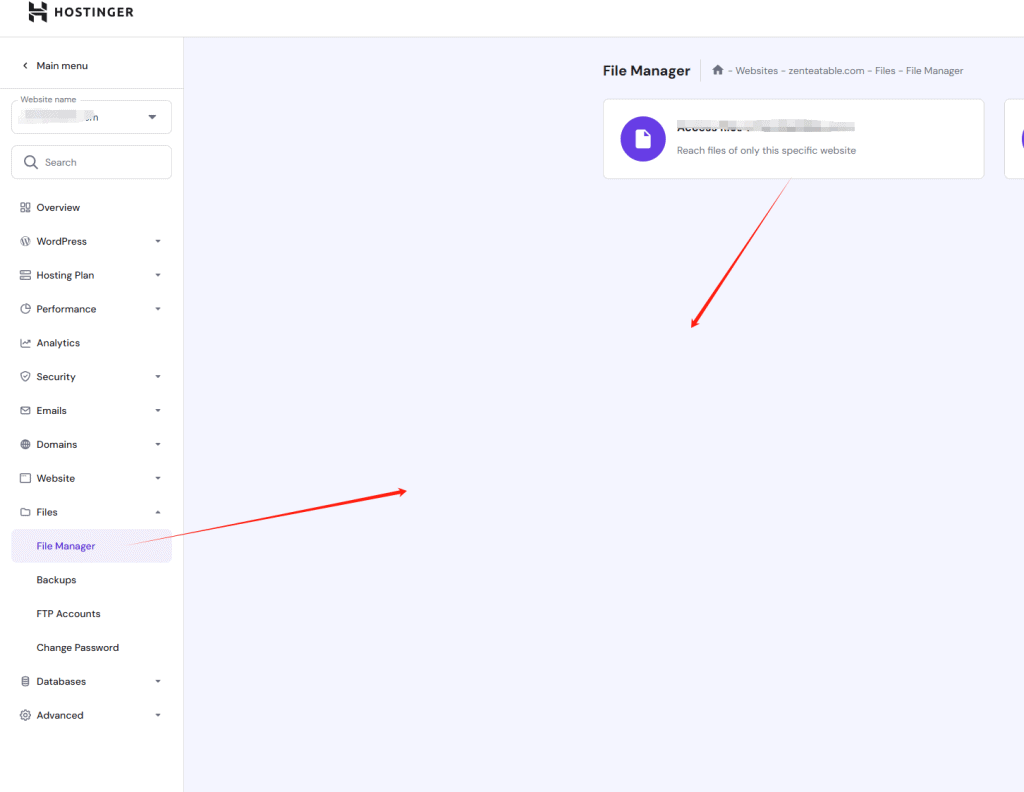Select File Manager in sidebar
1024x792 pixels.
[91, 546]
